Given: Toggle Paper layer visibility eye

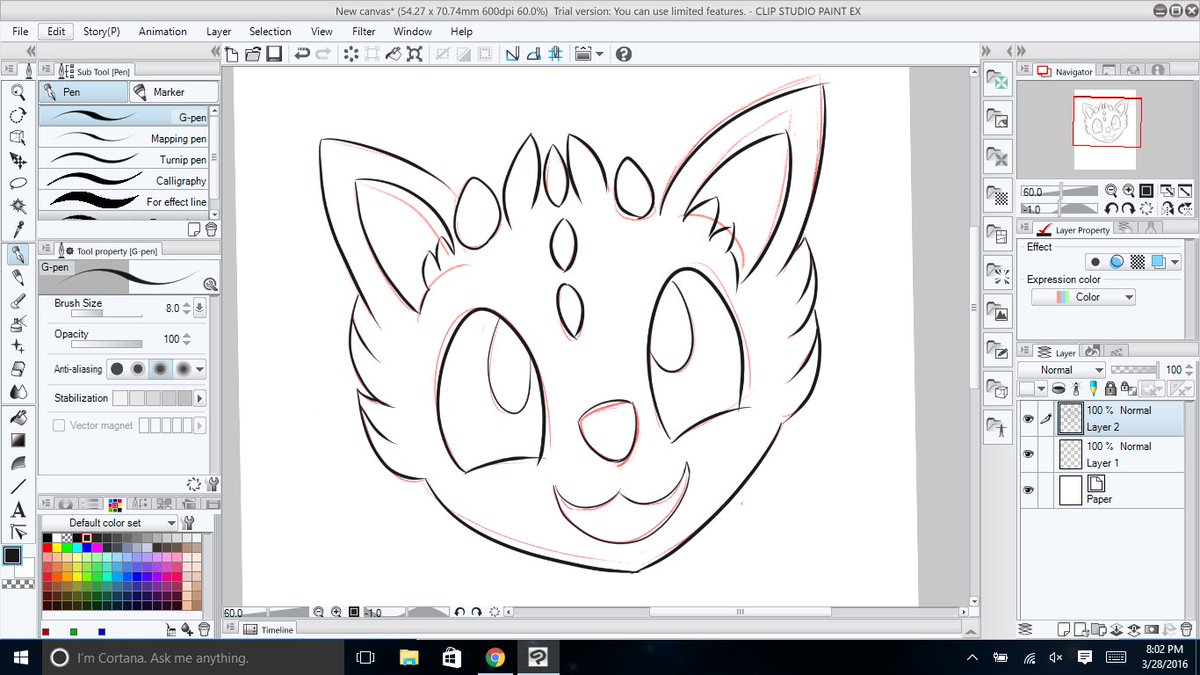Looking at the screenshot, I should point(1028,491).
